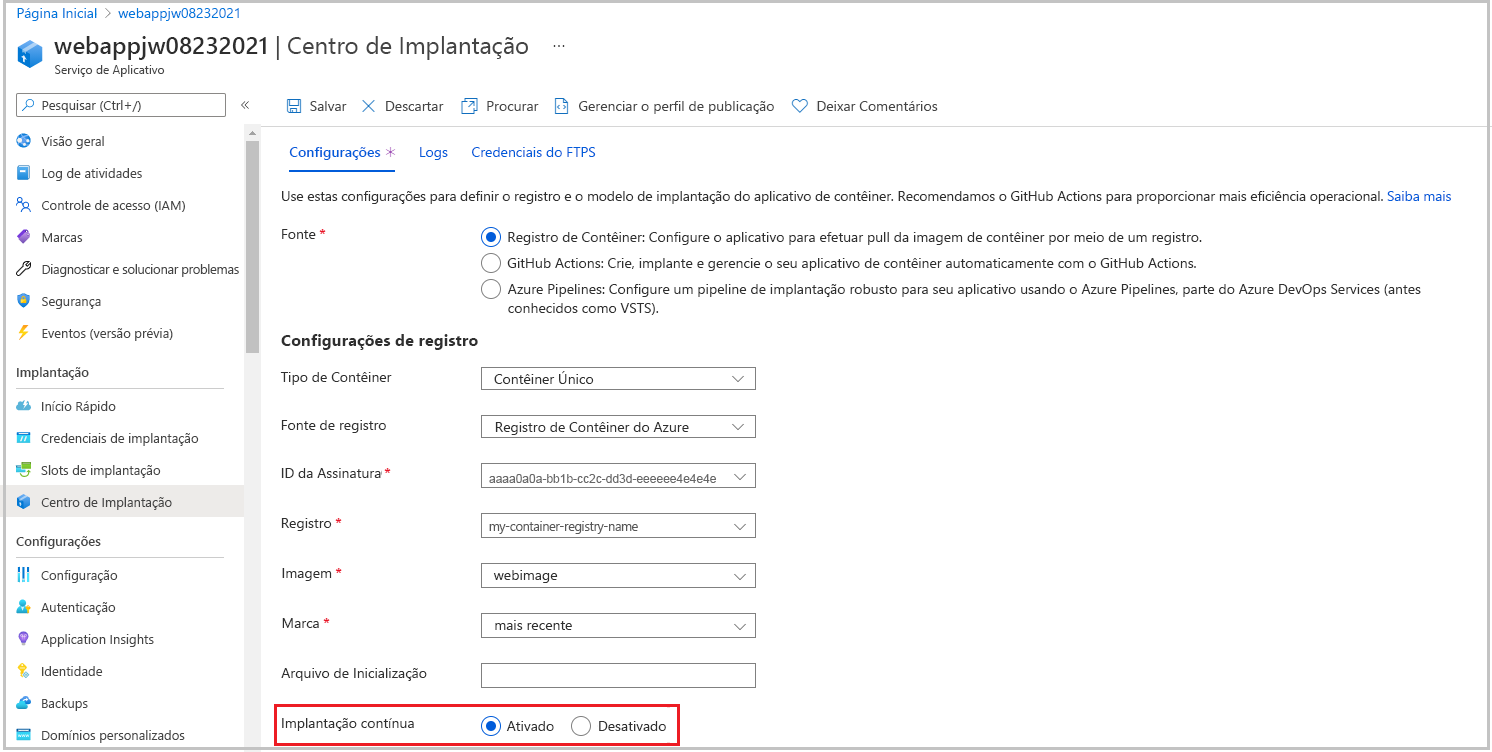Screen dimensions: 1492x752
Task: Click the Arquivo de Inicialização text field
Action: coord(618,675)
